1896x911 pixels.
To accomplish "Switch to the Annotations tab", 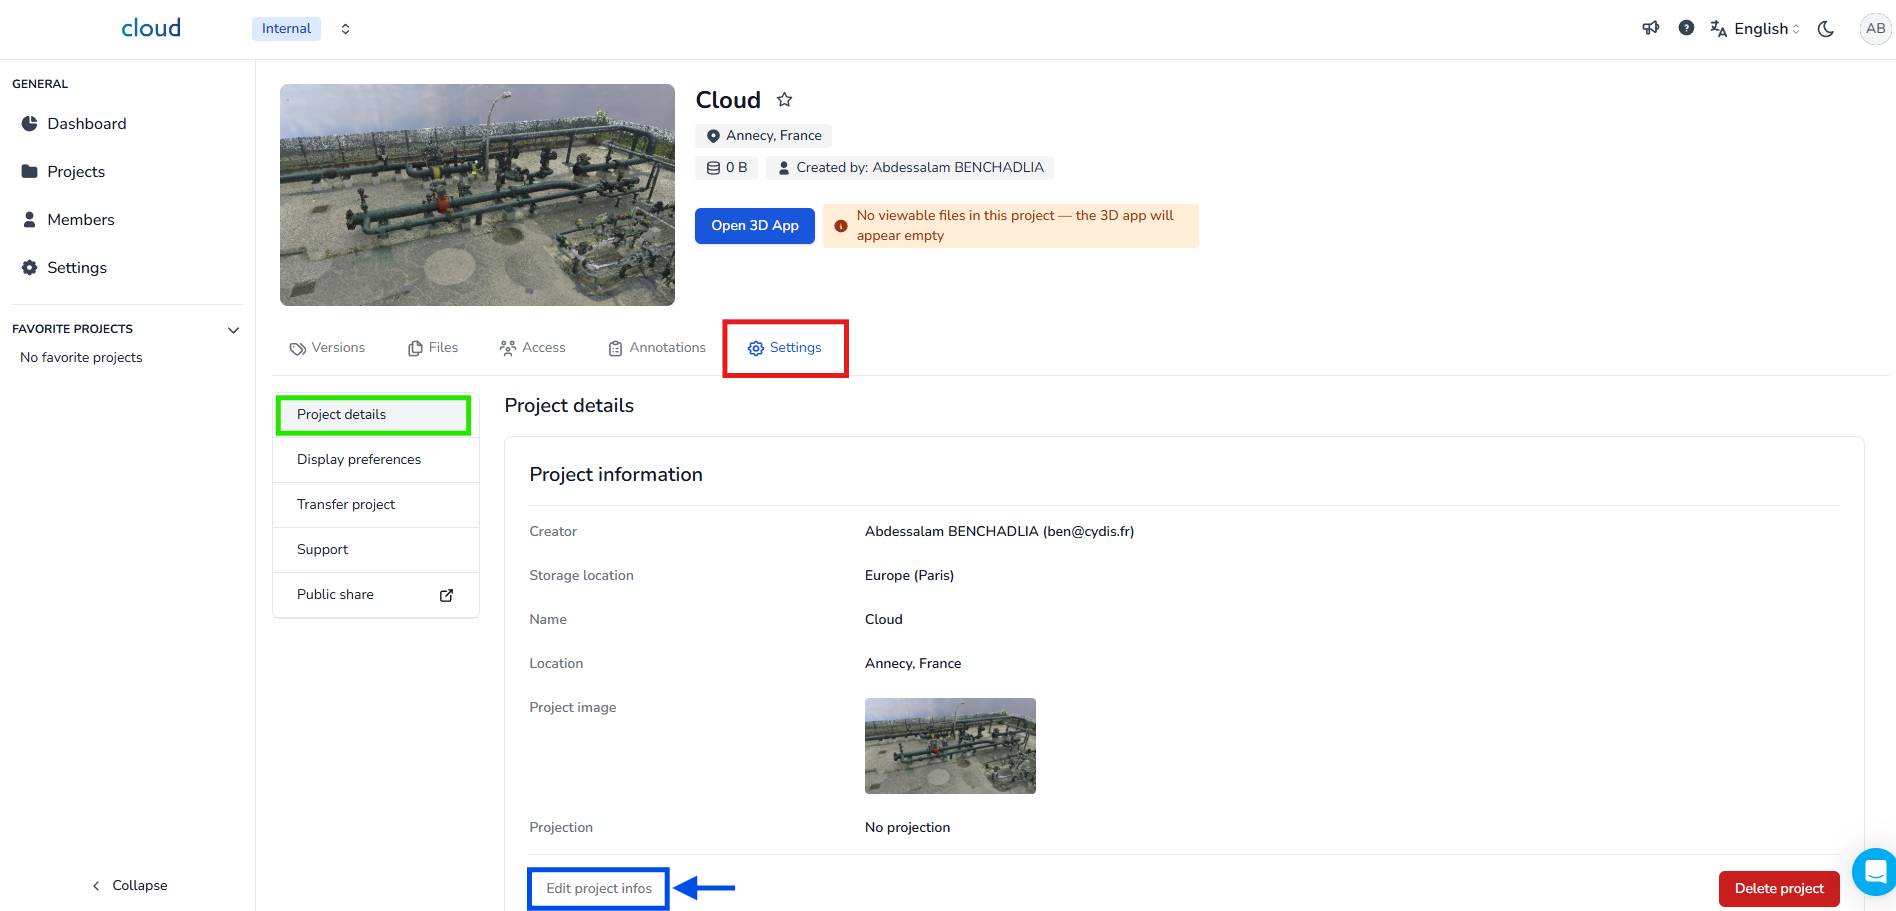I will [x=657, y=348].
